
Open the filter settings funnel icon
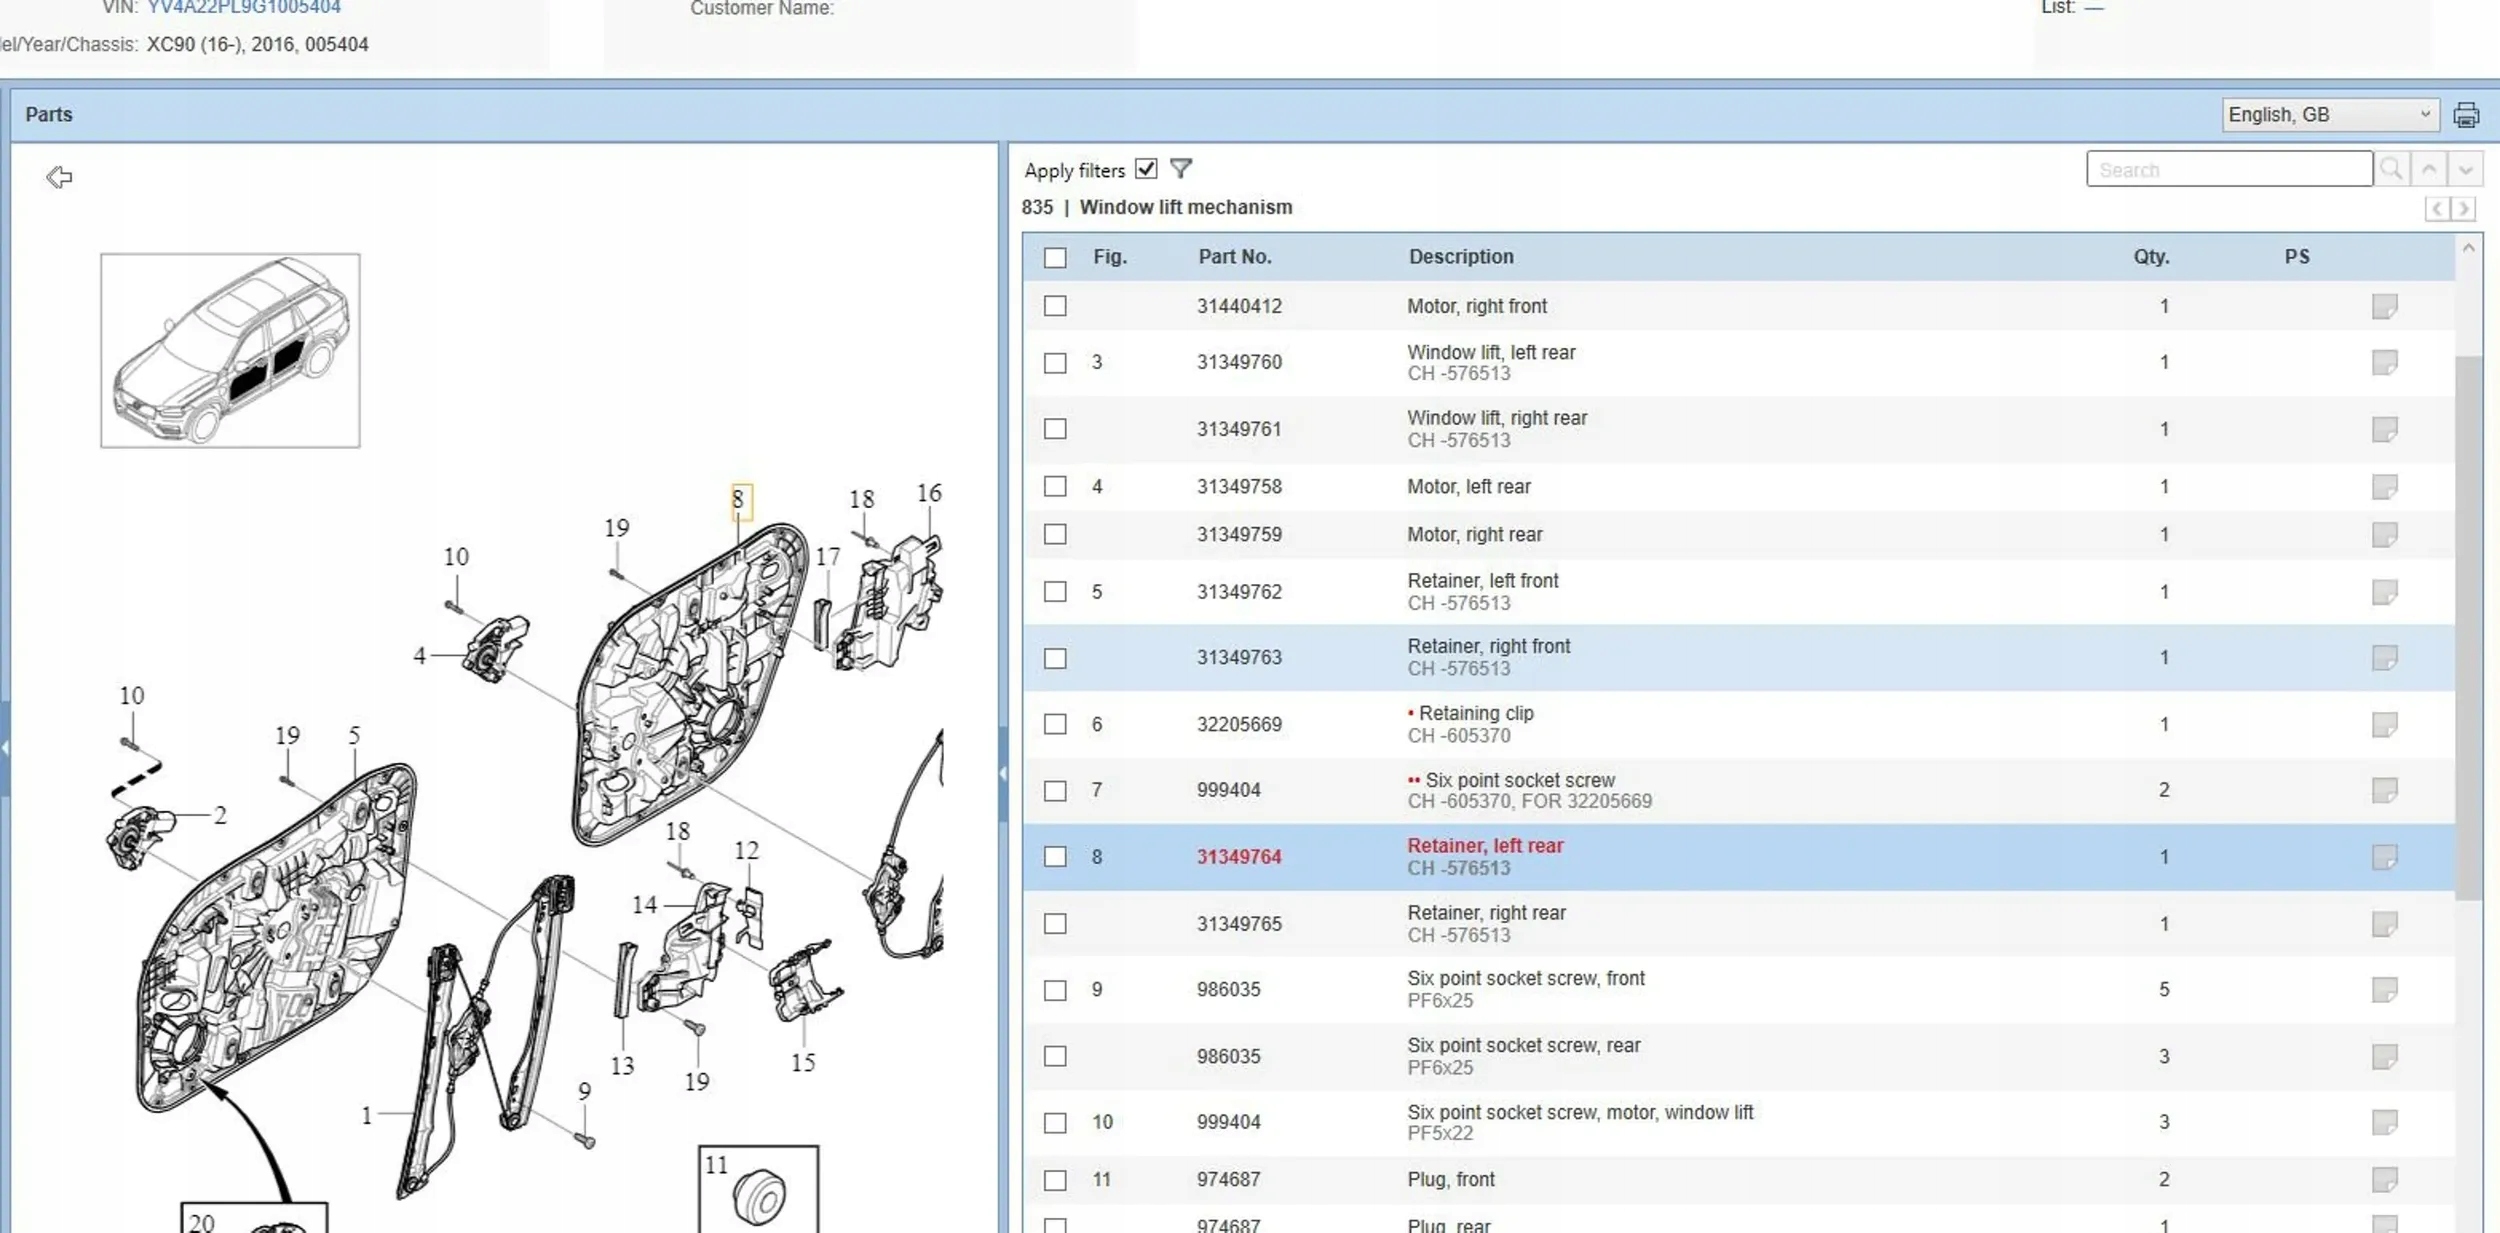(x=1181, y=169)
